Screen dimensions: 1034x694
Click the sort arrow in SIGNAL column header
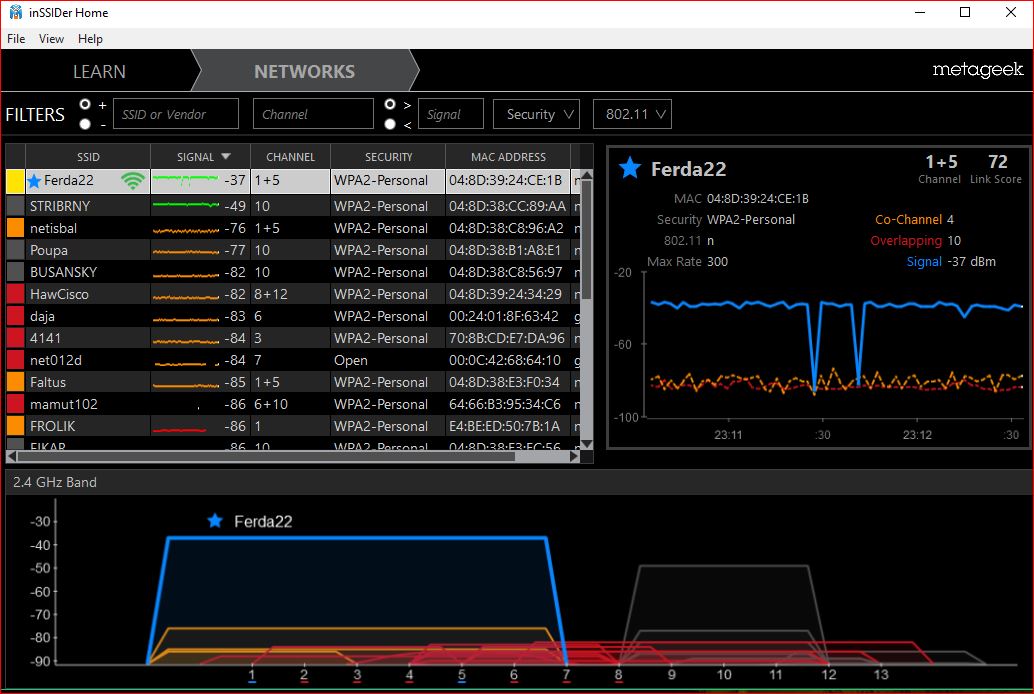(x=226, y=157)
